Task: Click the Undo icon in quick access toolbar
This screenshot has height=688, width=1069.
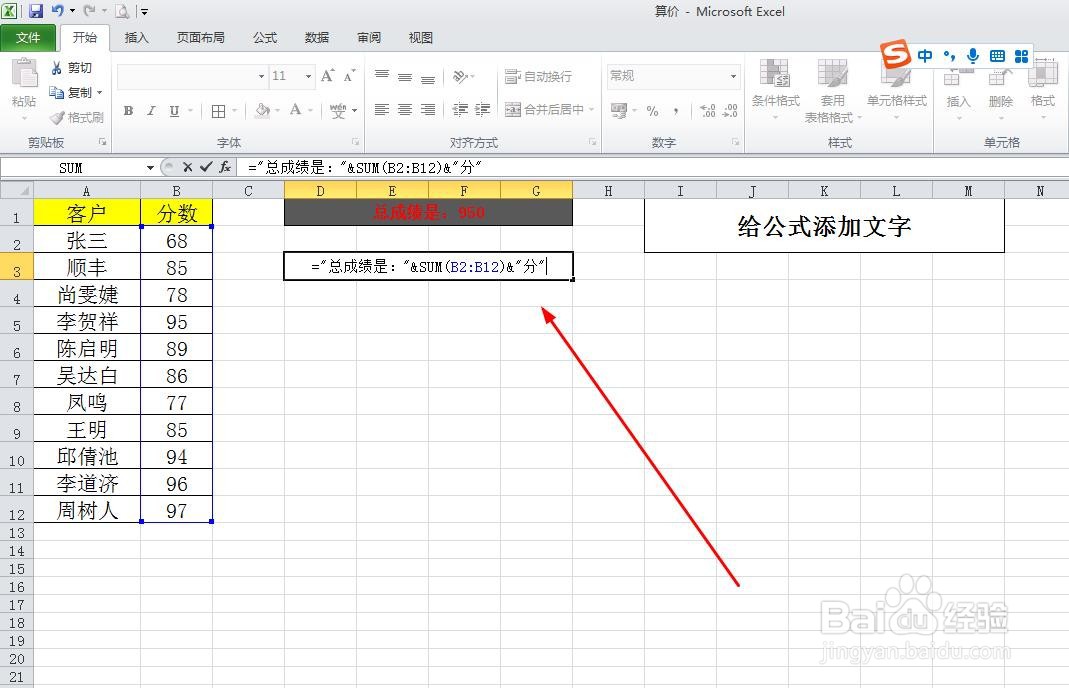Action: (x=57, y=11)
